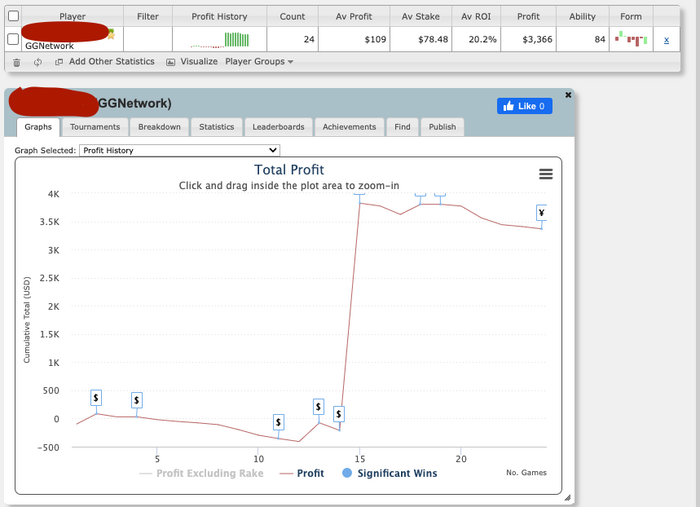This screenshot has height=507, width=700.
Task: Close the player details panel
Action: pos(568,95)
